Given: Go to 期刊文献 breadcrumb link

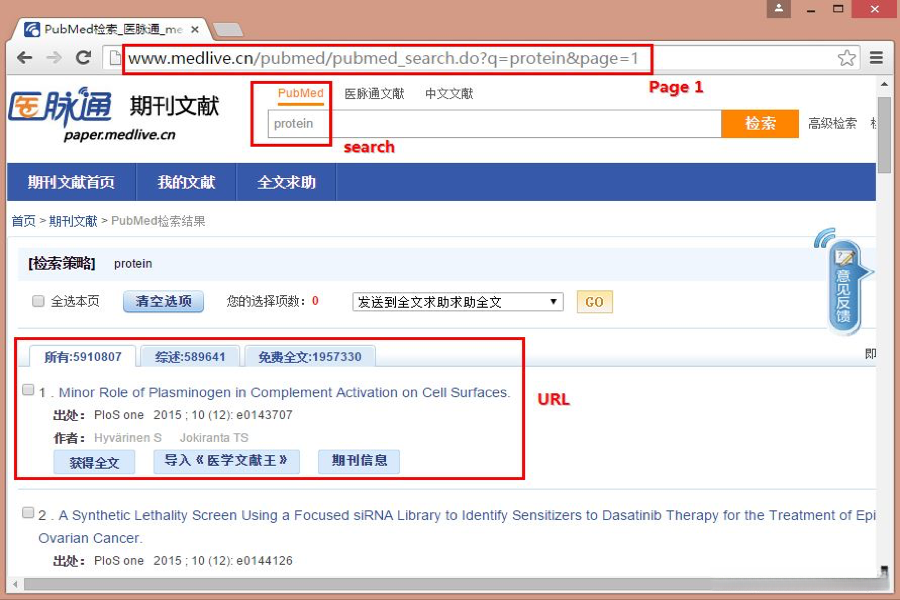Looking at the screenshot, I should click(73, 221).
